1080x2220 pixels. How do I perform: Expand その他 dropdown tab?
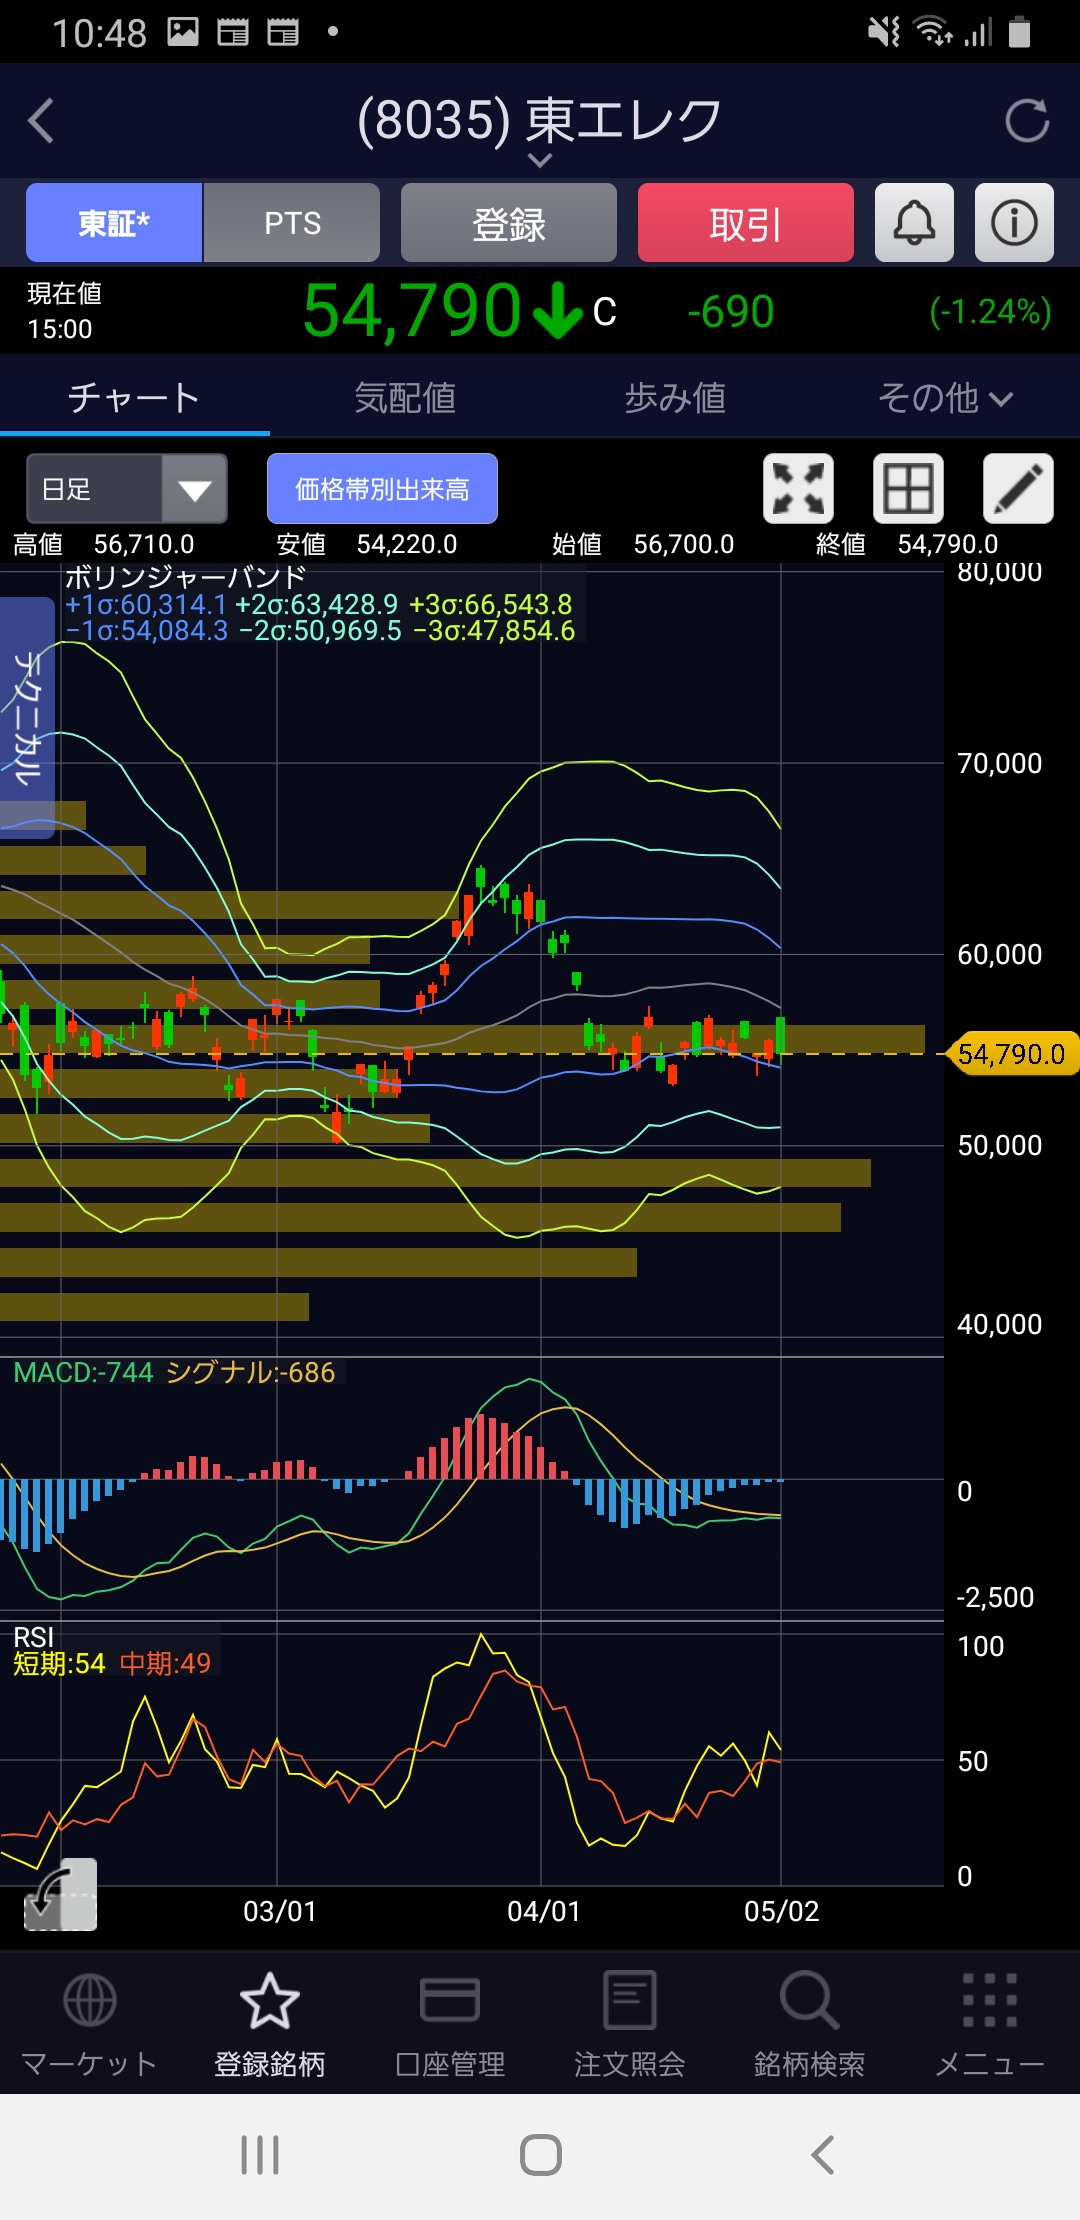(944, 398)
